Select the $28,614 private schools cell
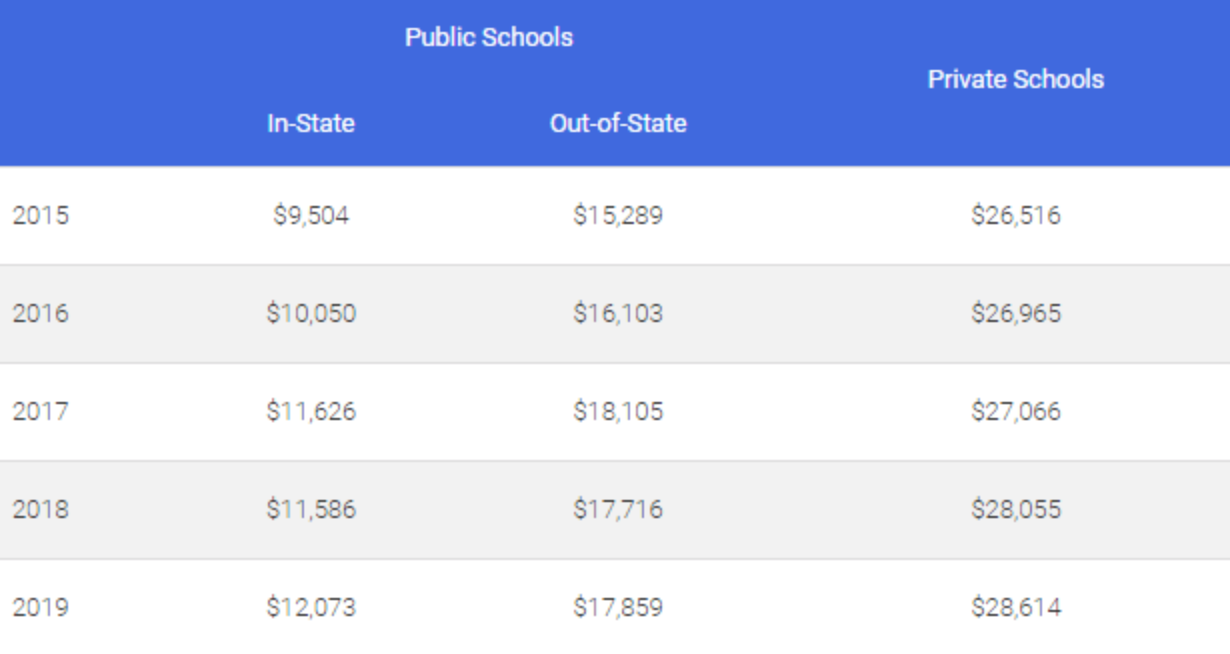1230x654 pixels. point(1015,608)
